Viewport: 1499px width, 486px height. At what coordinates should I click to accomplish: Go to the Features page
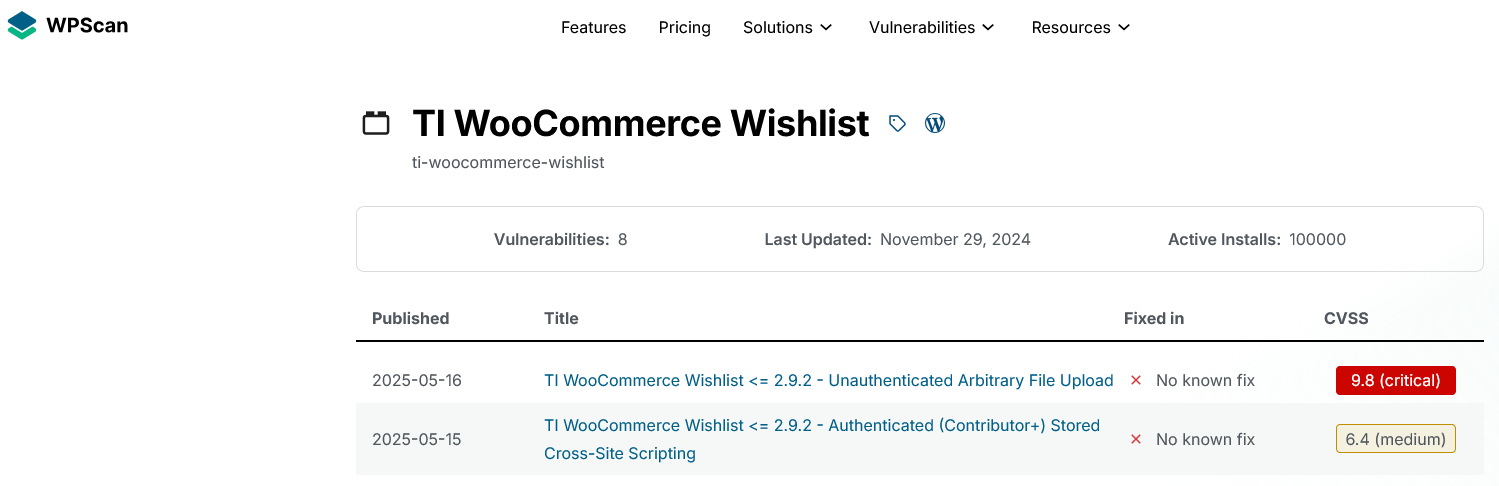click(x=593, y=28)
